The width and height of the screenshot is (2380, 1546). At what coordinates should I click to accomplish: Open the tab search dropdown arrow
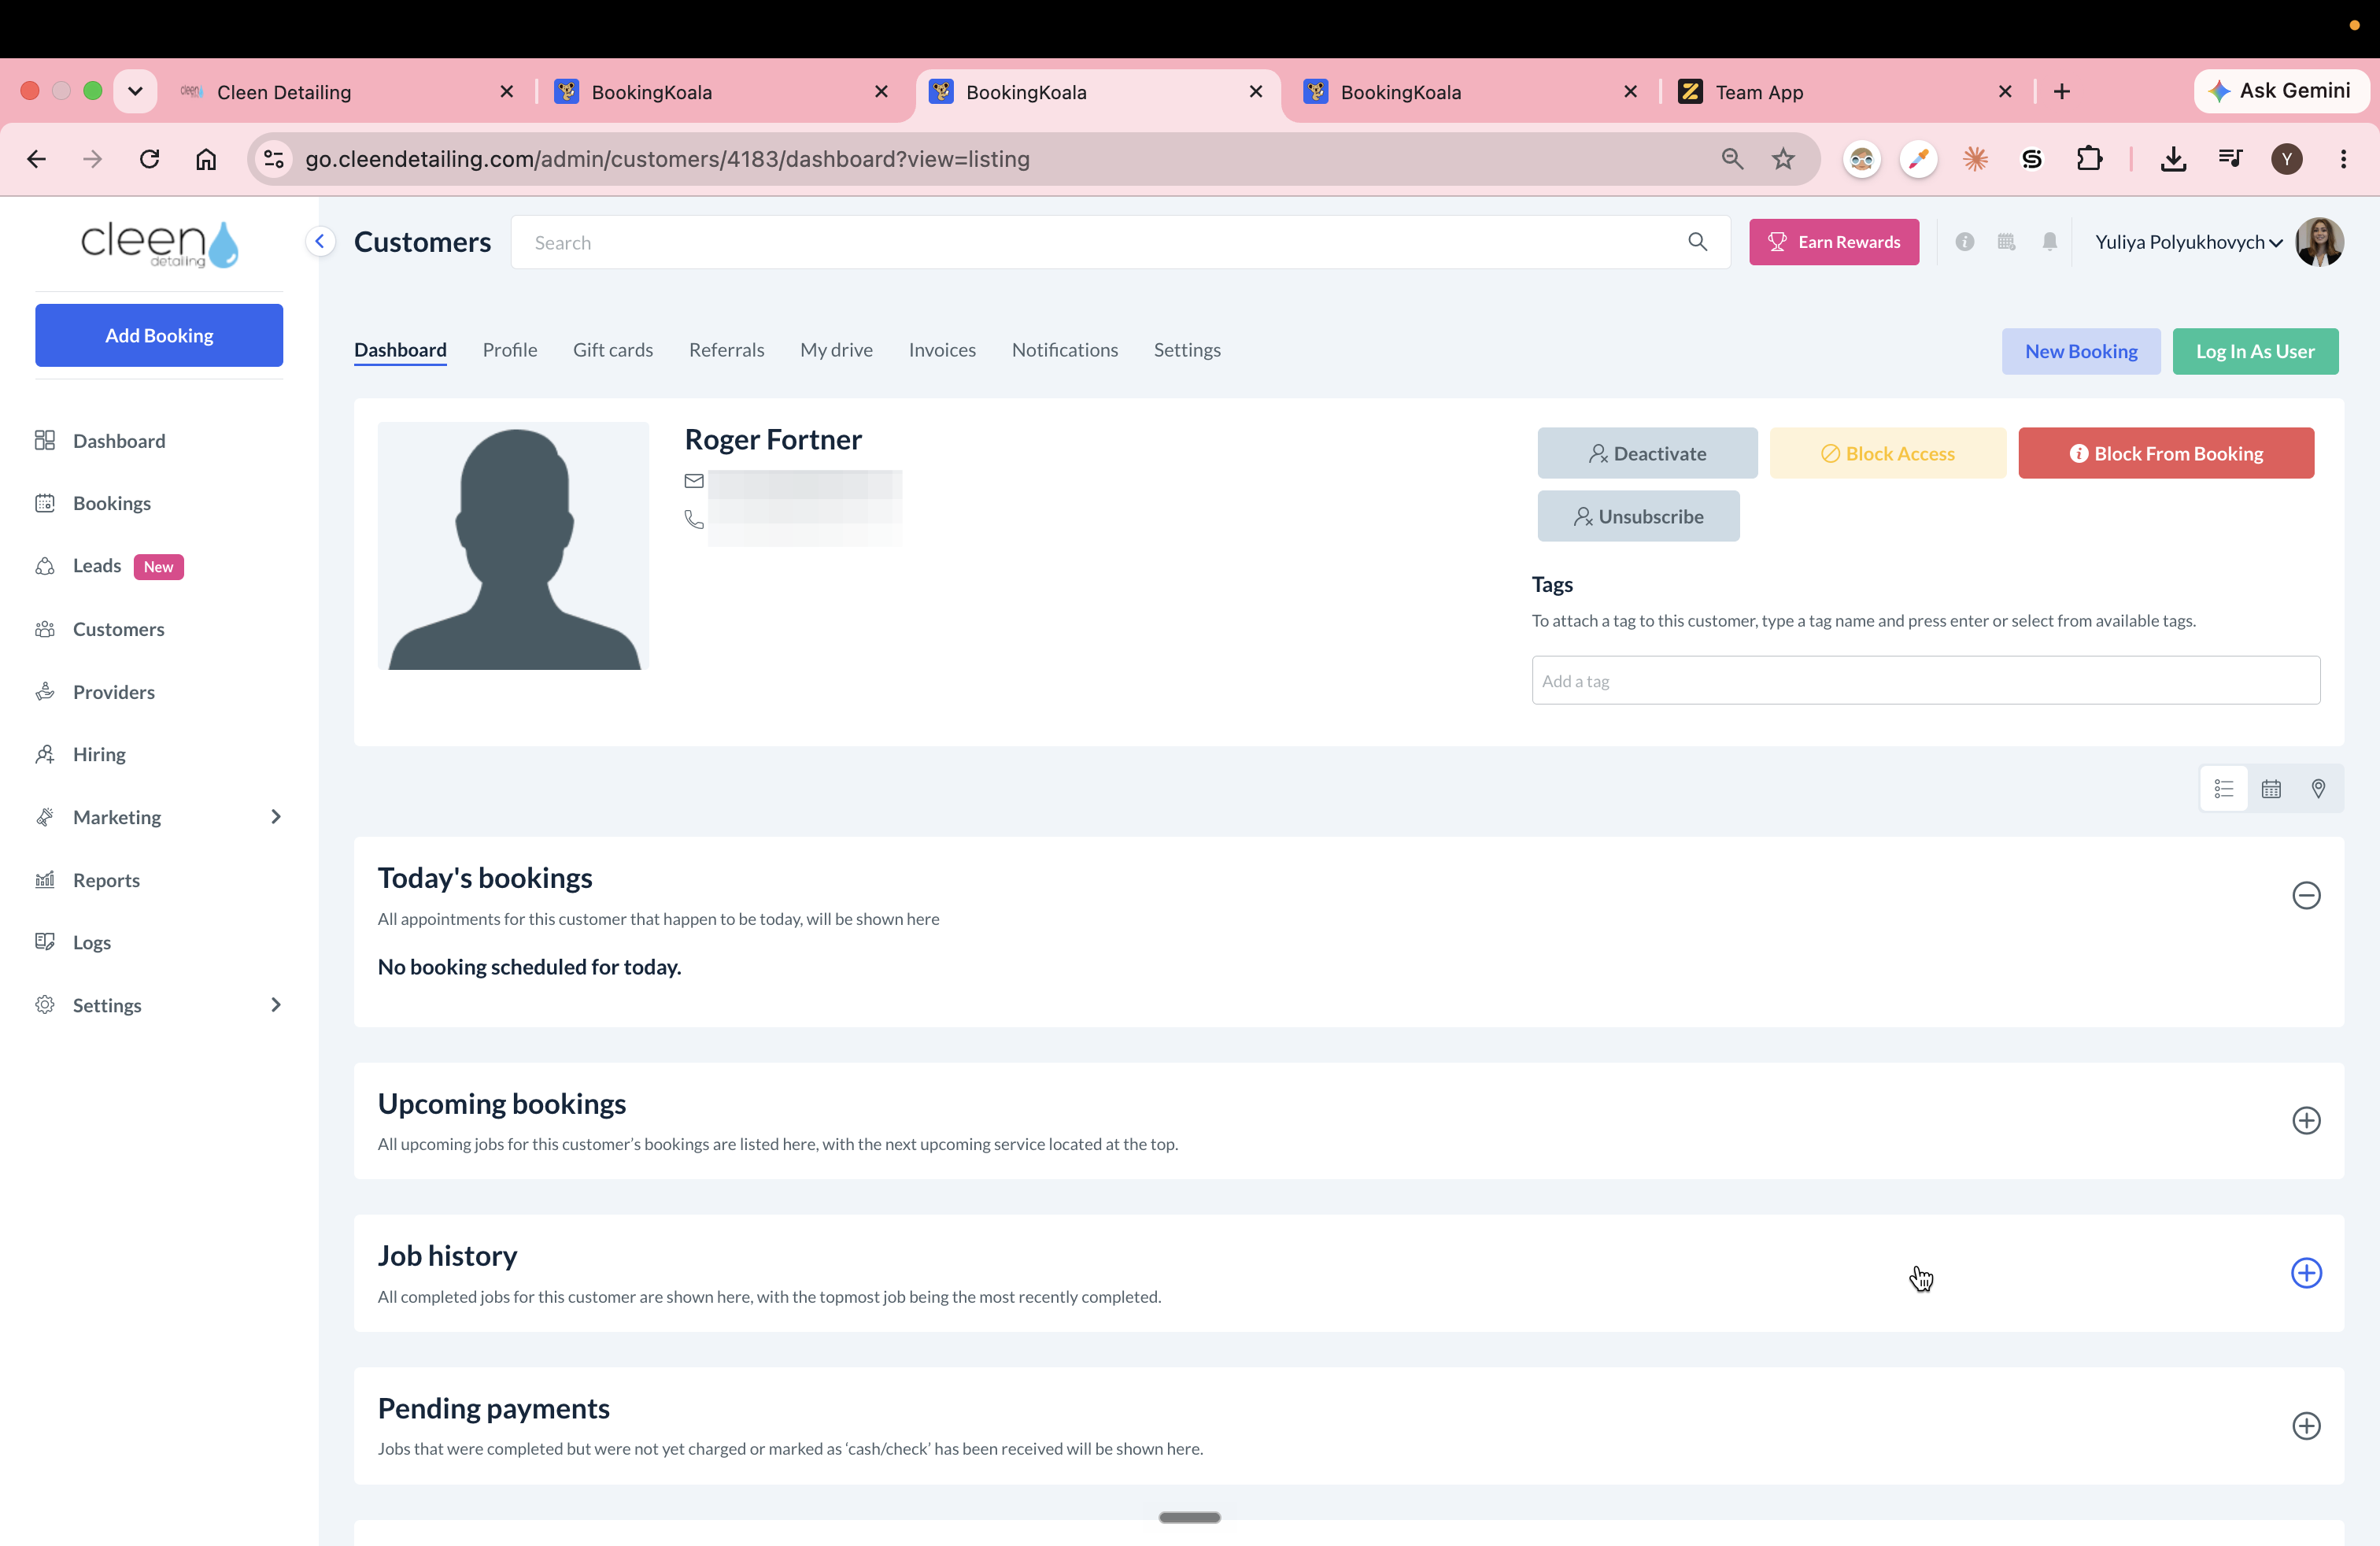click(x=135, y=91)
